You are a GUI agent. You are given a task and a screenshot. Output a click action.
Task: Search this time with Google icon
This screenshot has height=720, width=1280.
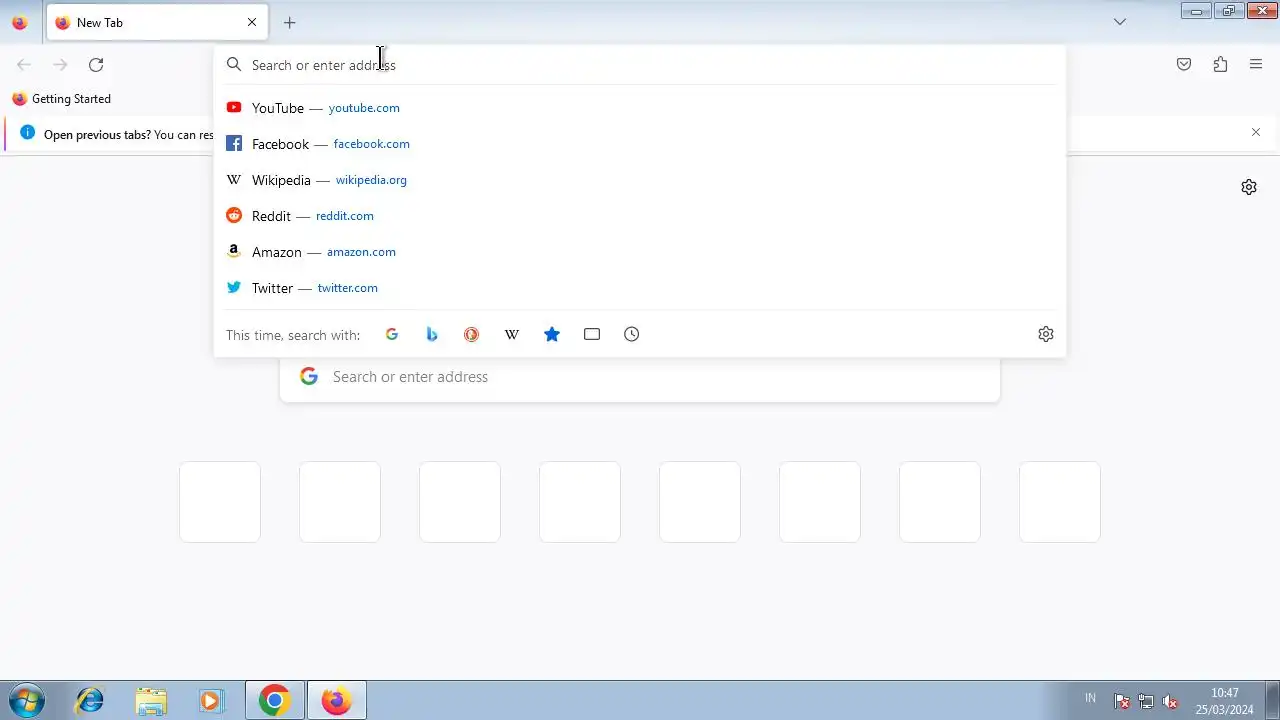click(x=392, y=335)
